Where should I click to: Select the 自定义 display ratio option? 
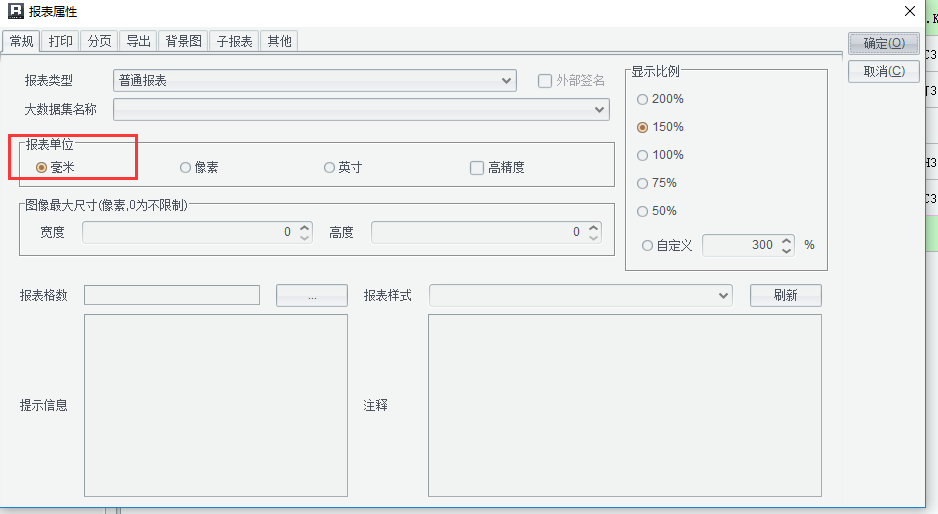(x=647, y=245)
